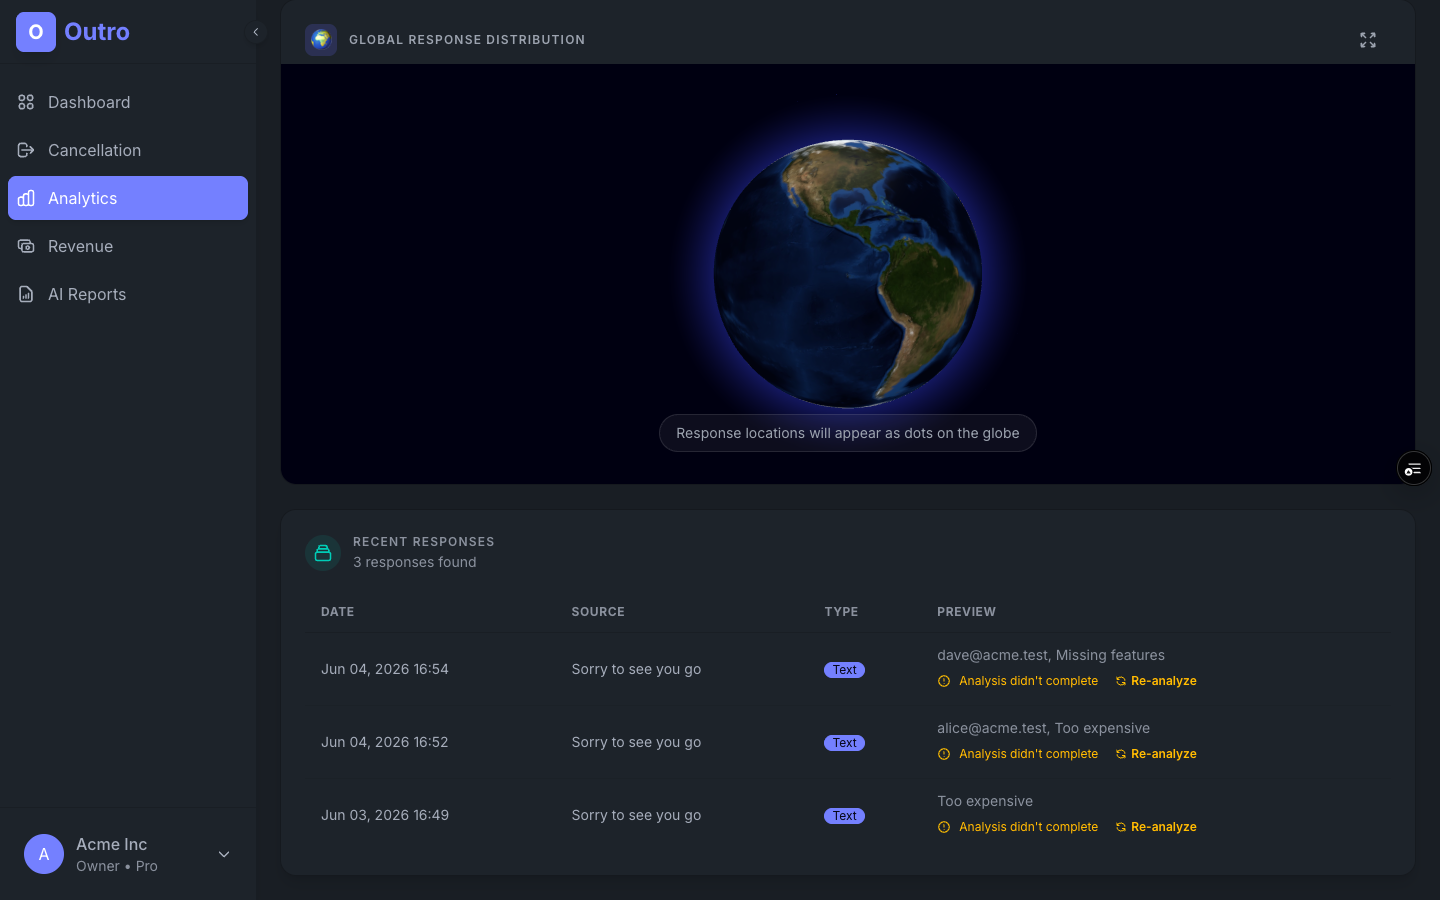Viewport: 1440px width, 900px height.
Task: Click the Recent Responses inbox icon
Action: click(323, 552)
